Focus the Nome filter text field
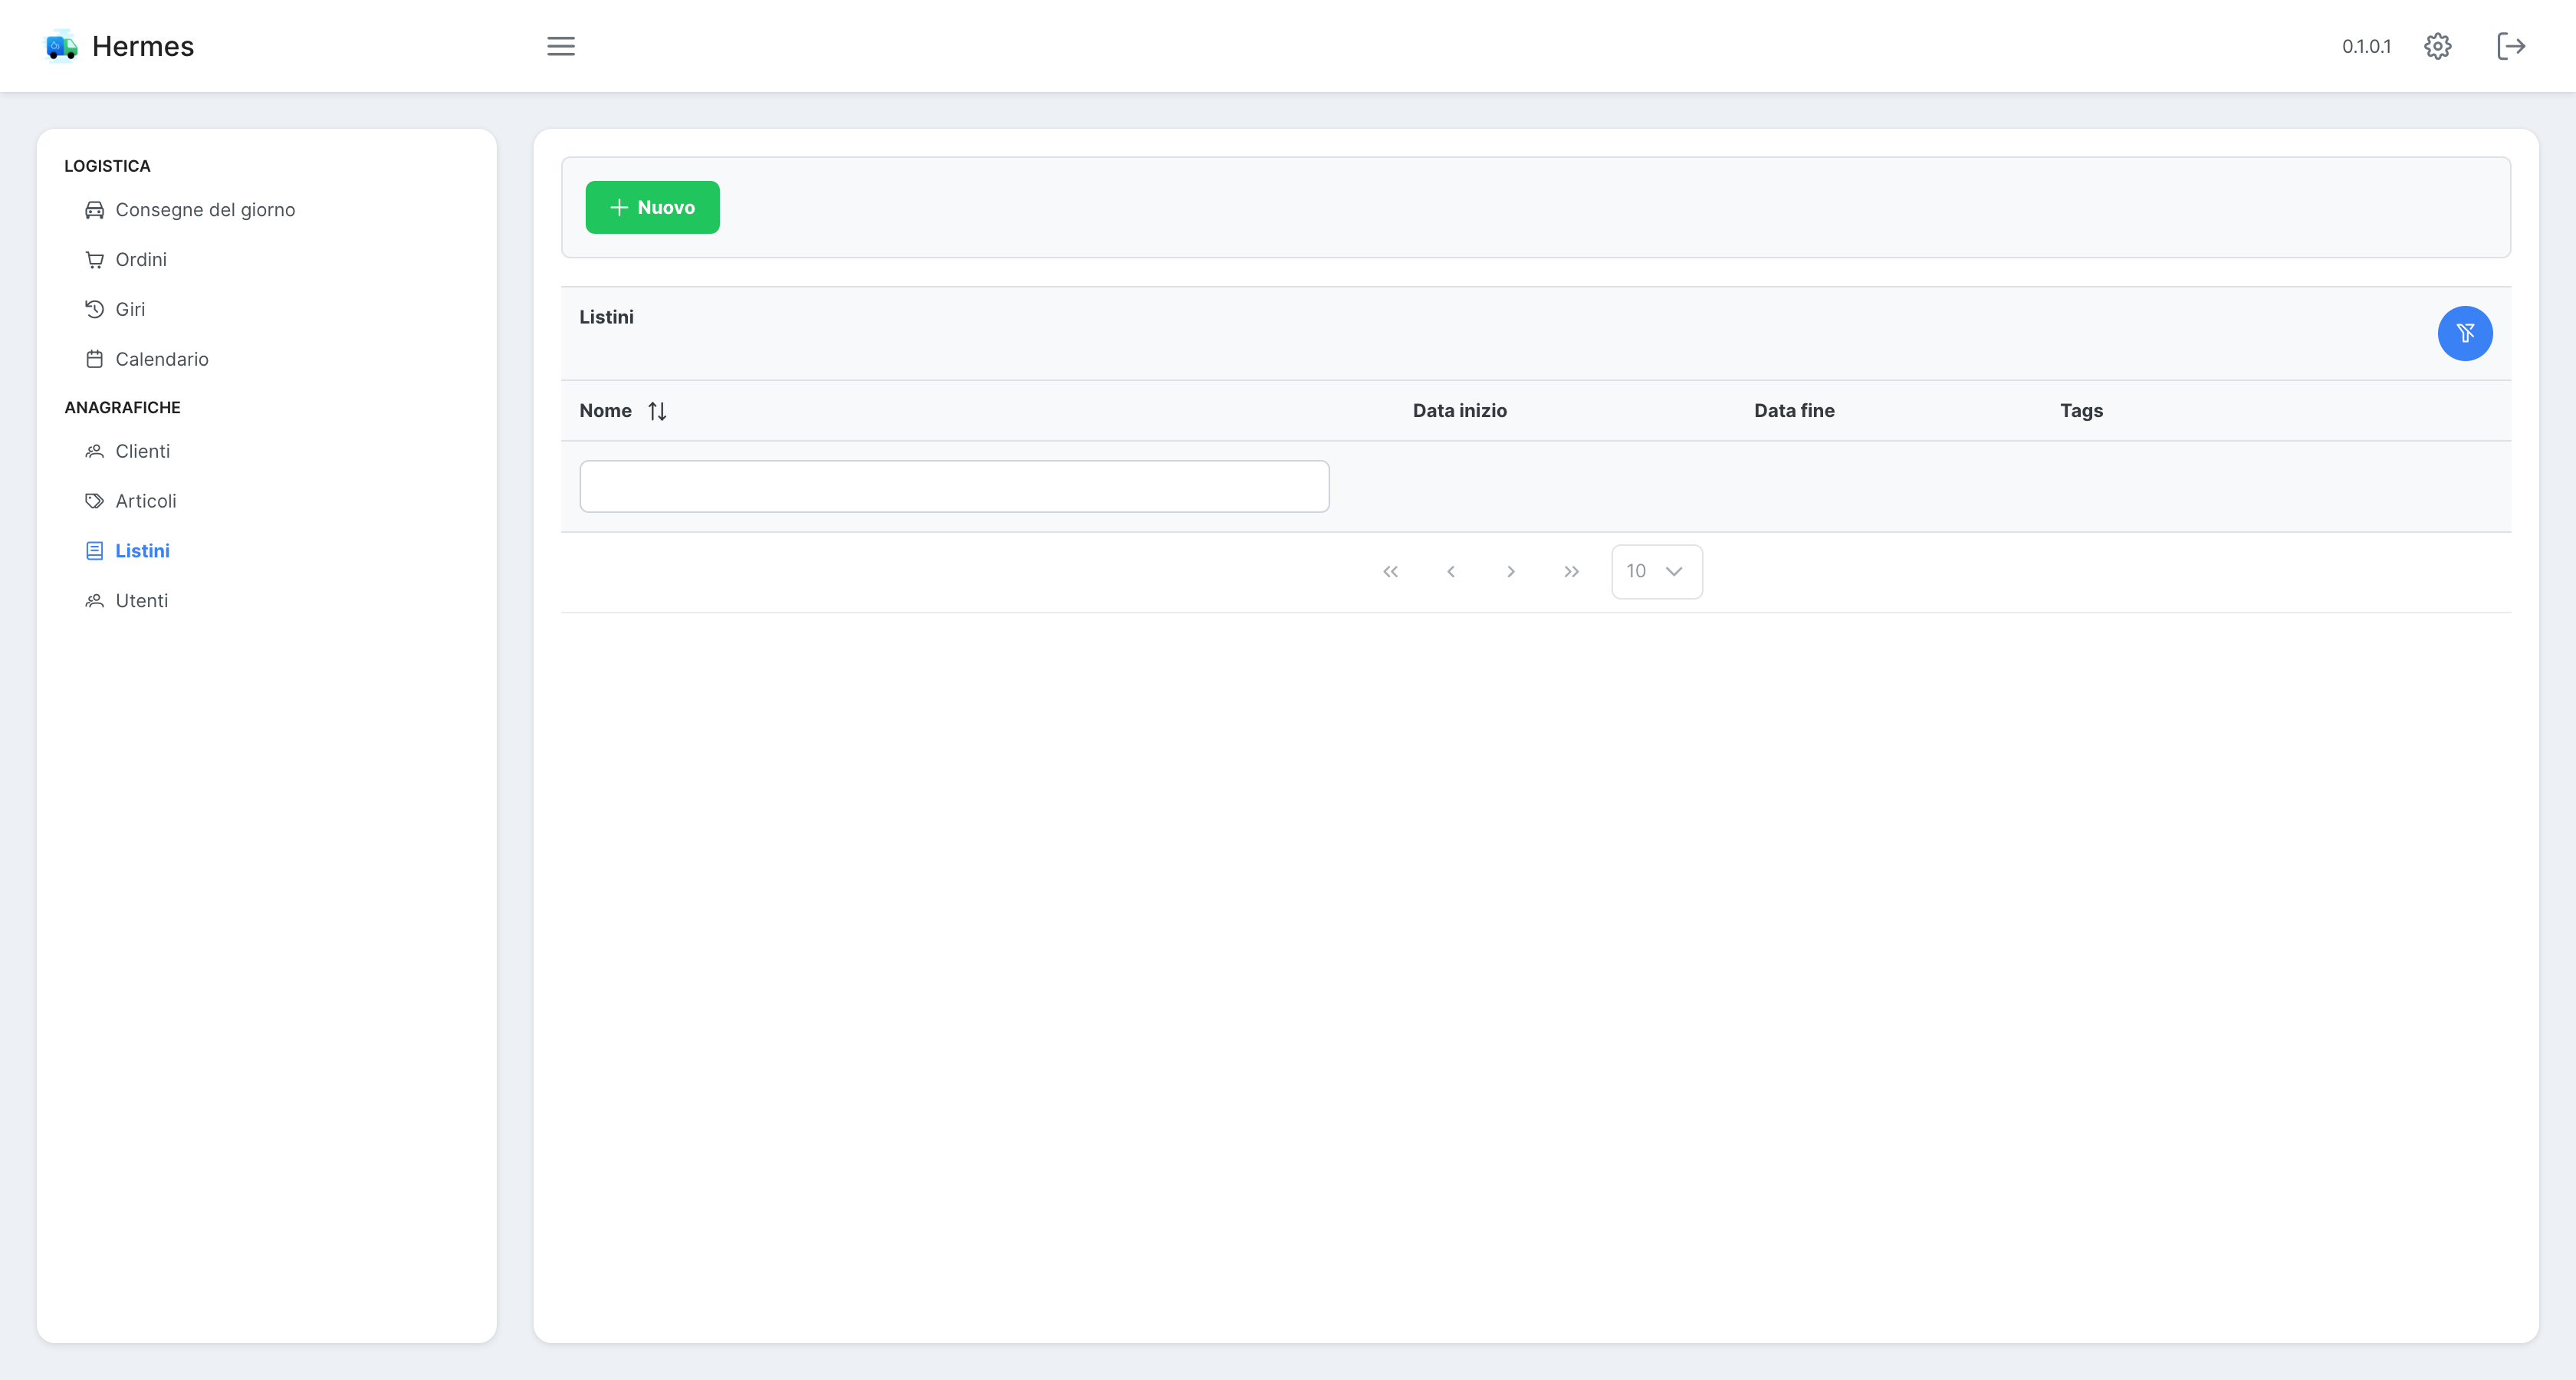The image size is (2576, 1380). 954,487
